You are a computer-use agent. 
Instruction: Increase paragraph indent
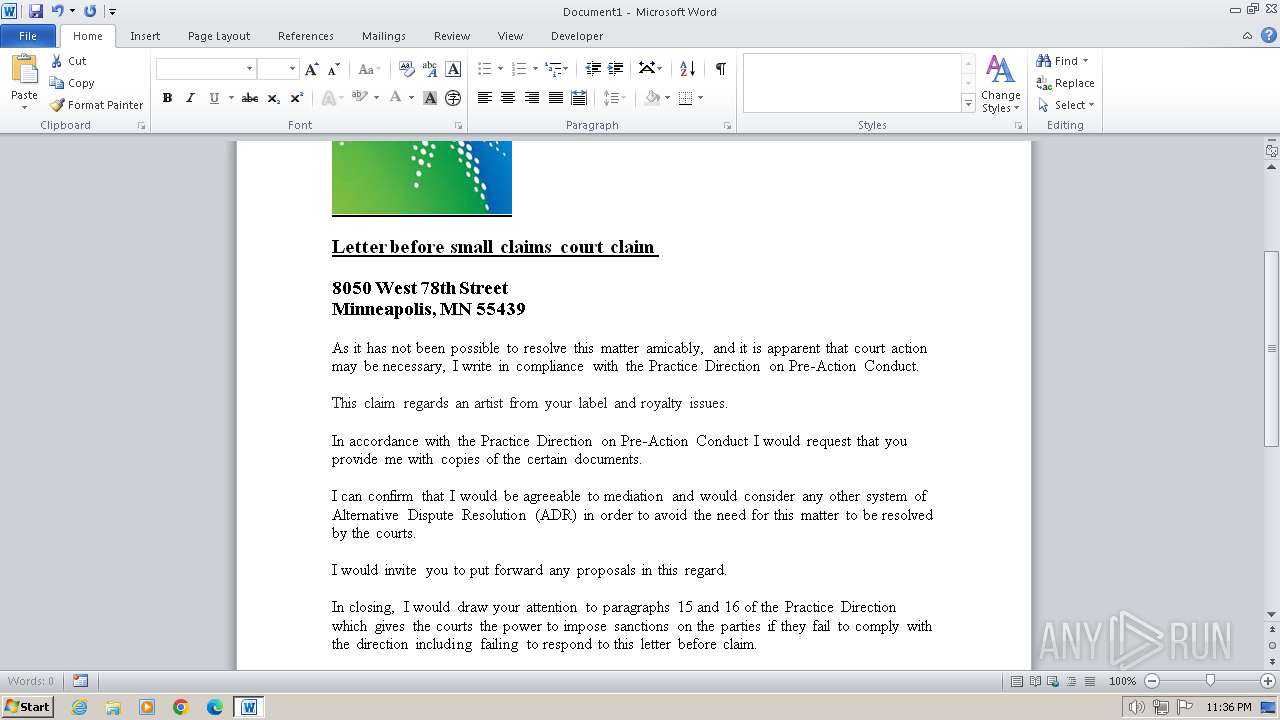click(616, 69)
